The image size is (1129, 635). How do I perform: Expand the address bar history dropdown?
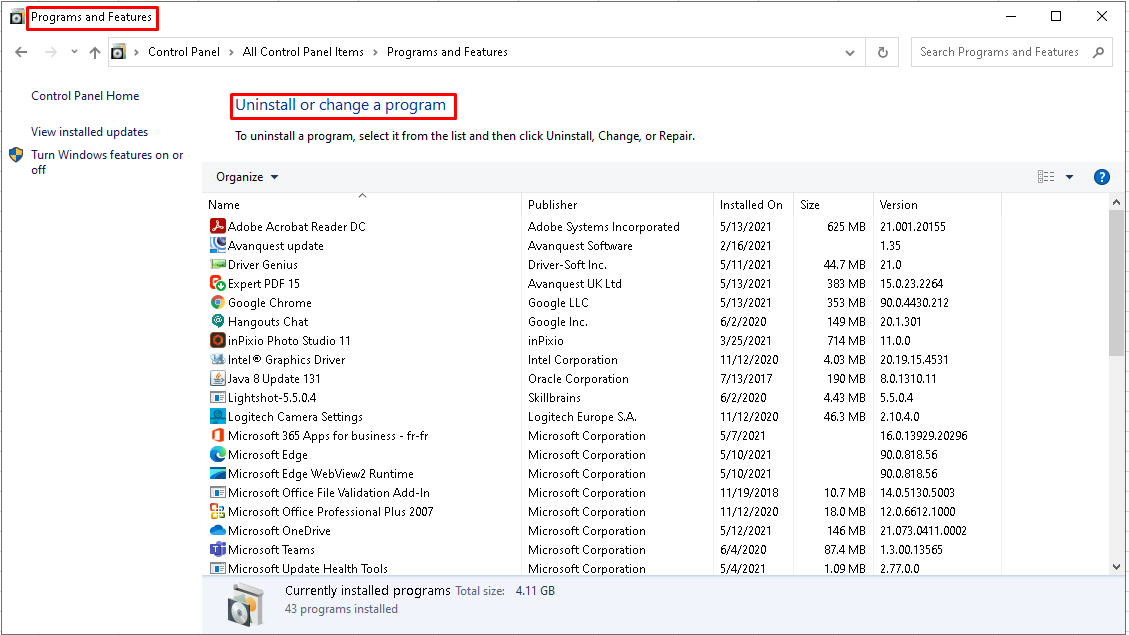[850, 53]
